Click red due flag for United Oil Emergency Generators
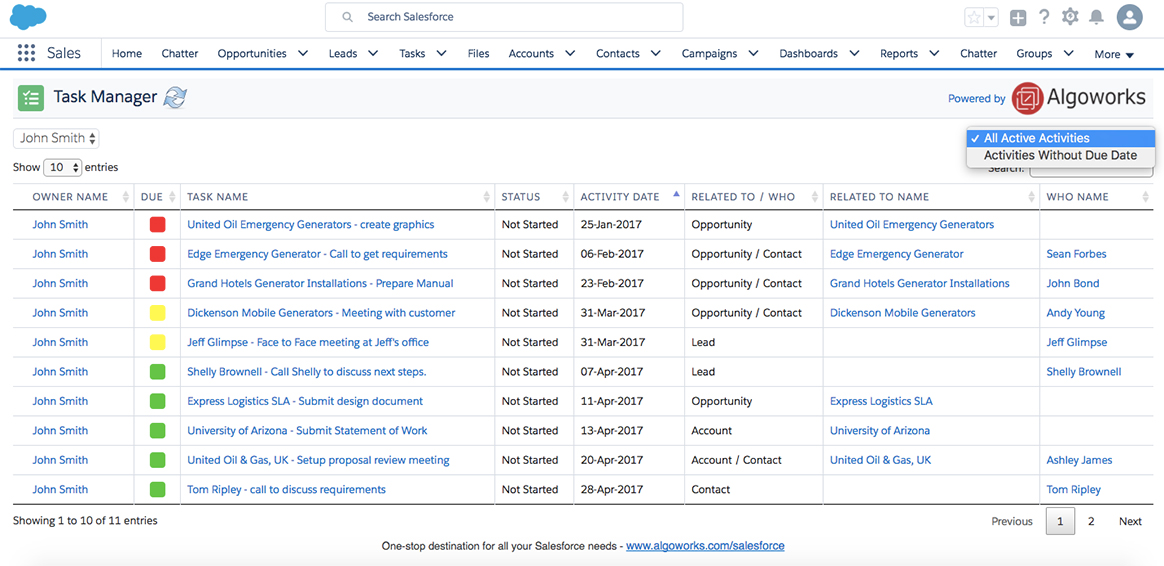 [x=157, y=224]
